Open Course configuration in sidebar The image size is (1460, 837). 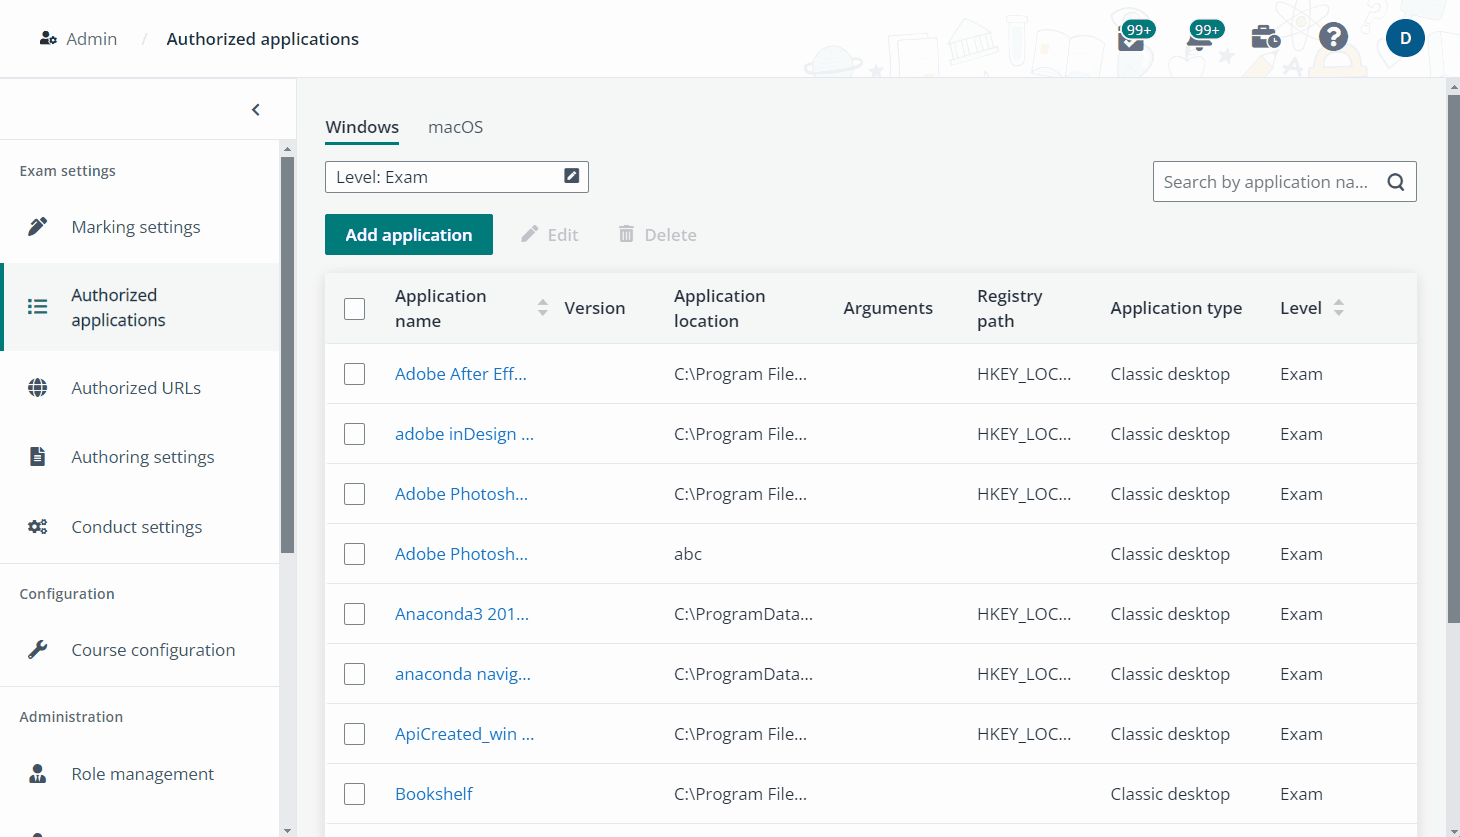pyautogui.click(x=153, y=650)
